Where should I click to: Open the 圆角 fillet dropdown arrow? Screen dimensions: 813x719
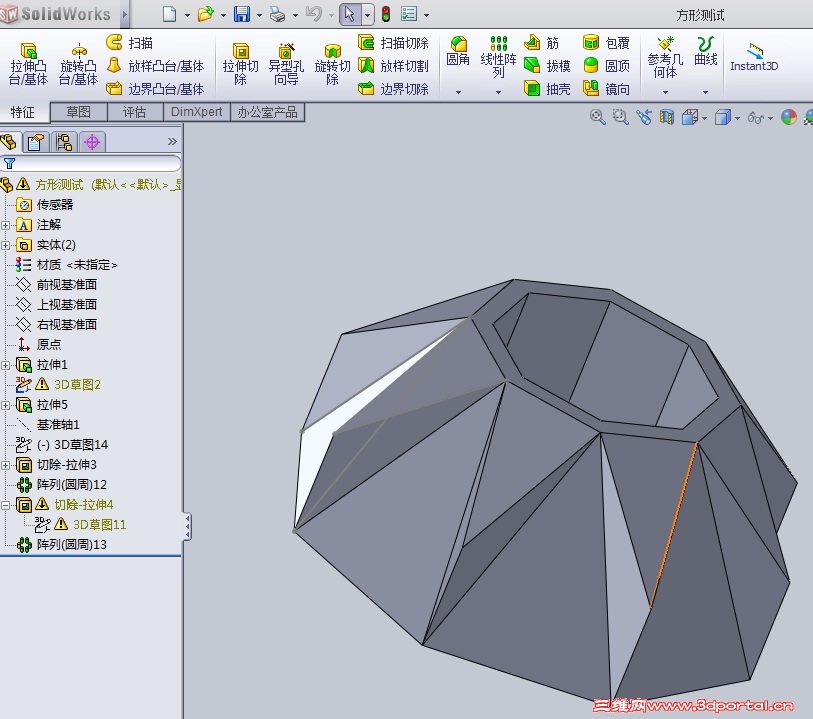458,92
